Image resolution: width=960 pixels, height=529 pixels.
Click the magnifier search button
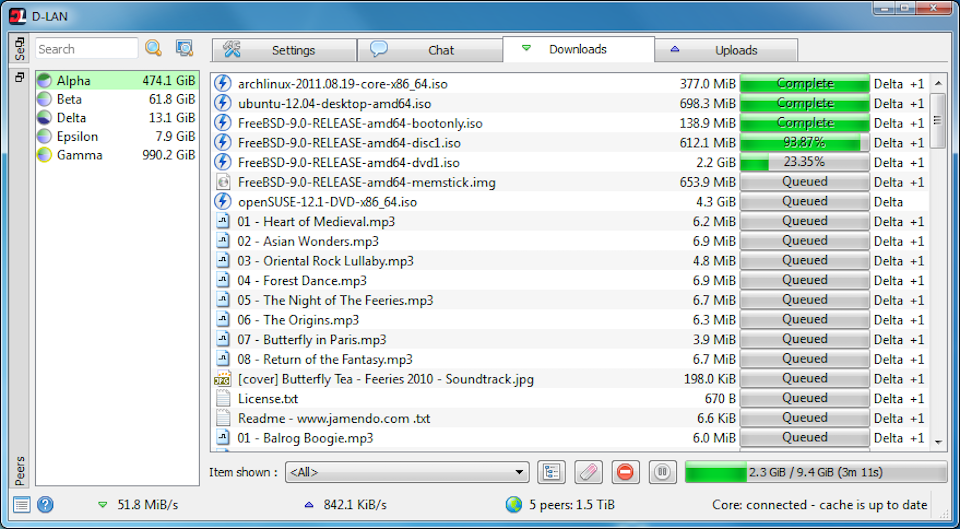click(153, 48)
